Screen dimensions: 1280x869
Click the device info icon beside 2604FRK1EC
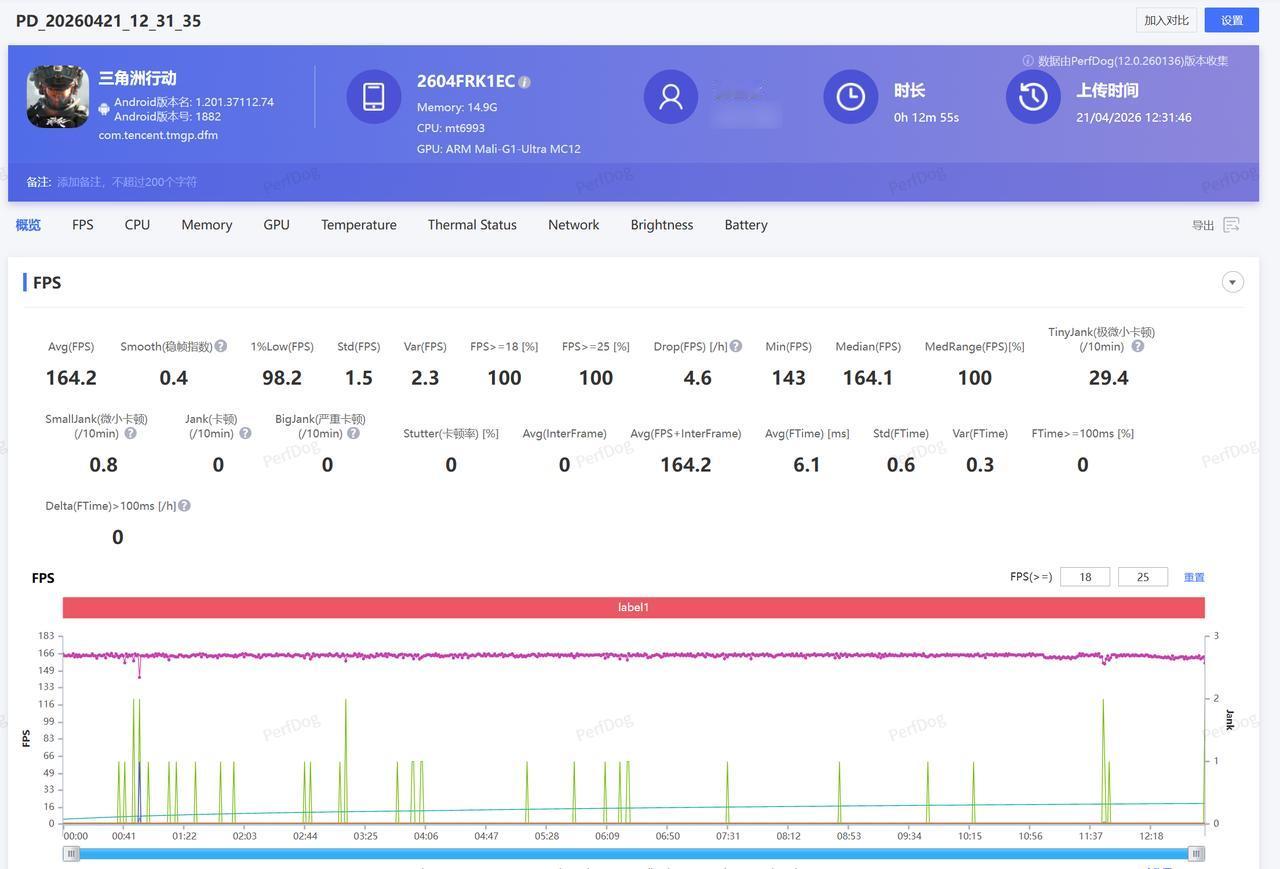[x=525, y=83]
